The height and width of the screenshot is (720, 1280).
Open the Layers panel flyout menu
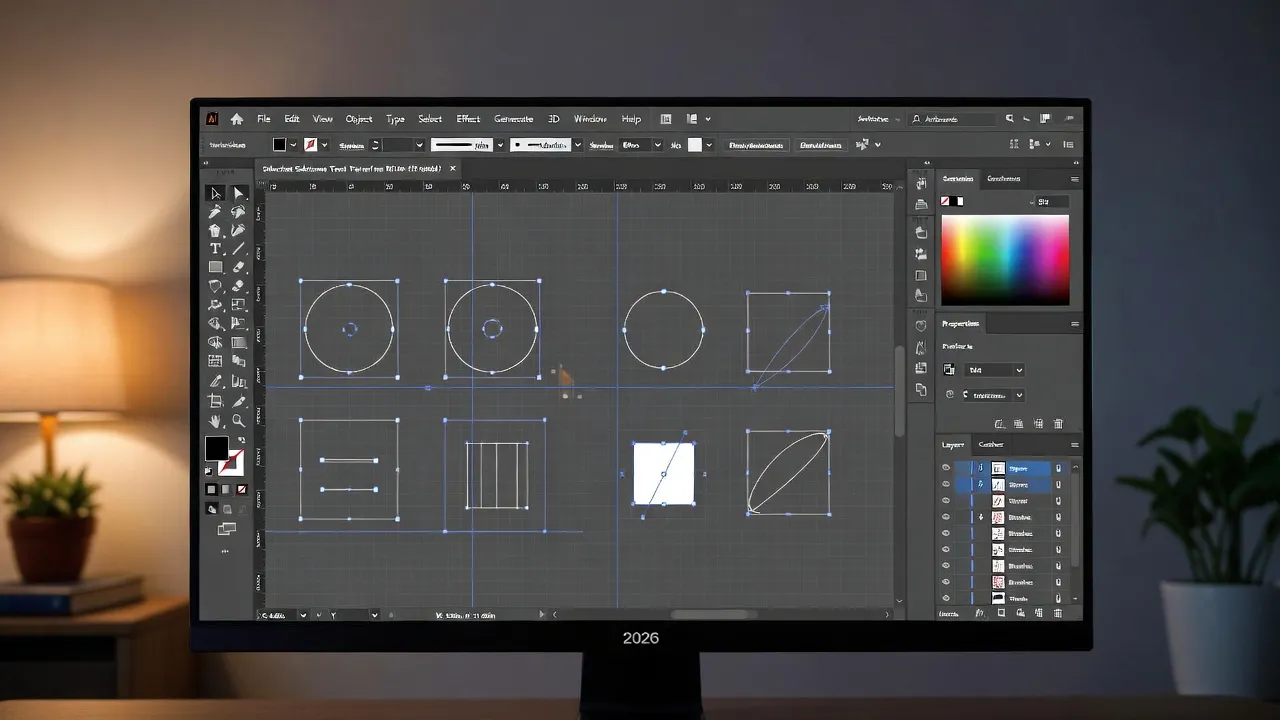click(x=1075, y=444)
